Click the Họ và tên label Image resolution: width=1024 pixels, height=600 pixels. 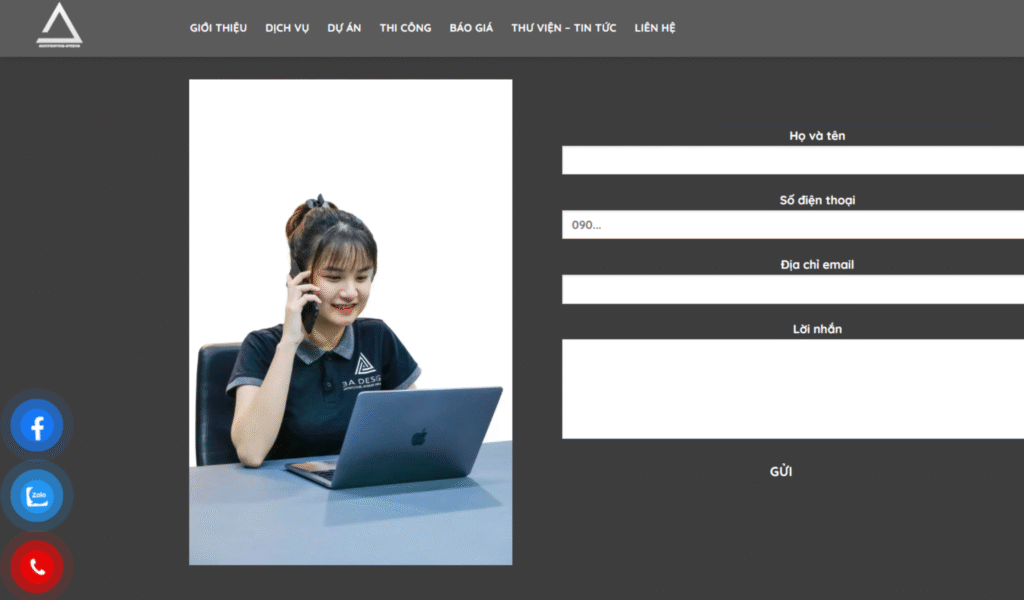pyautogui.click(x=817, y=136)
